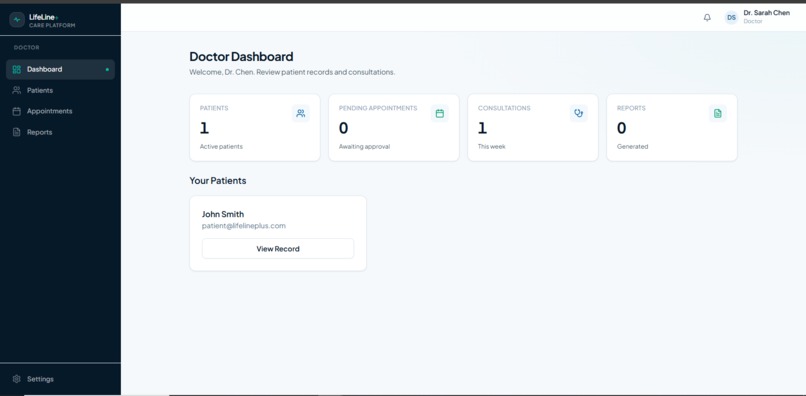Click 'Active patients' label
This screenshot has height=396, width=806.
click(x=221, y=147)
